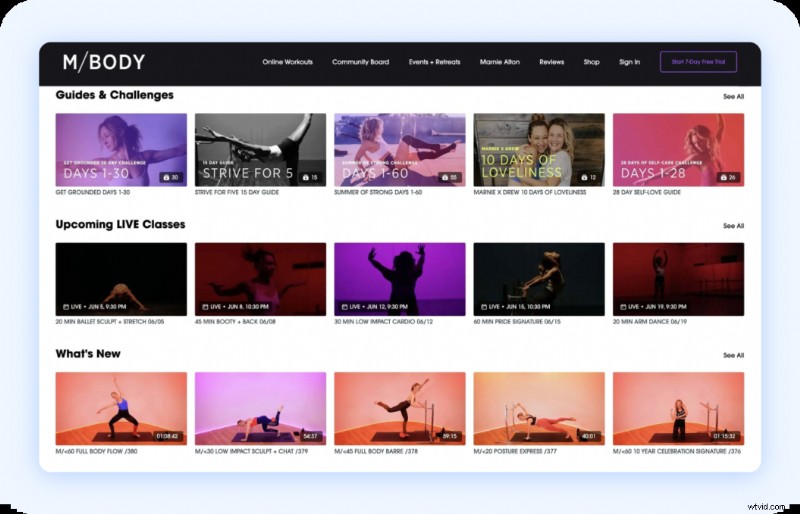
Task: Click the 55 videos badge on Summer of Strong
Action: (x=449, y=177)
